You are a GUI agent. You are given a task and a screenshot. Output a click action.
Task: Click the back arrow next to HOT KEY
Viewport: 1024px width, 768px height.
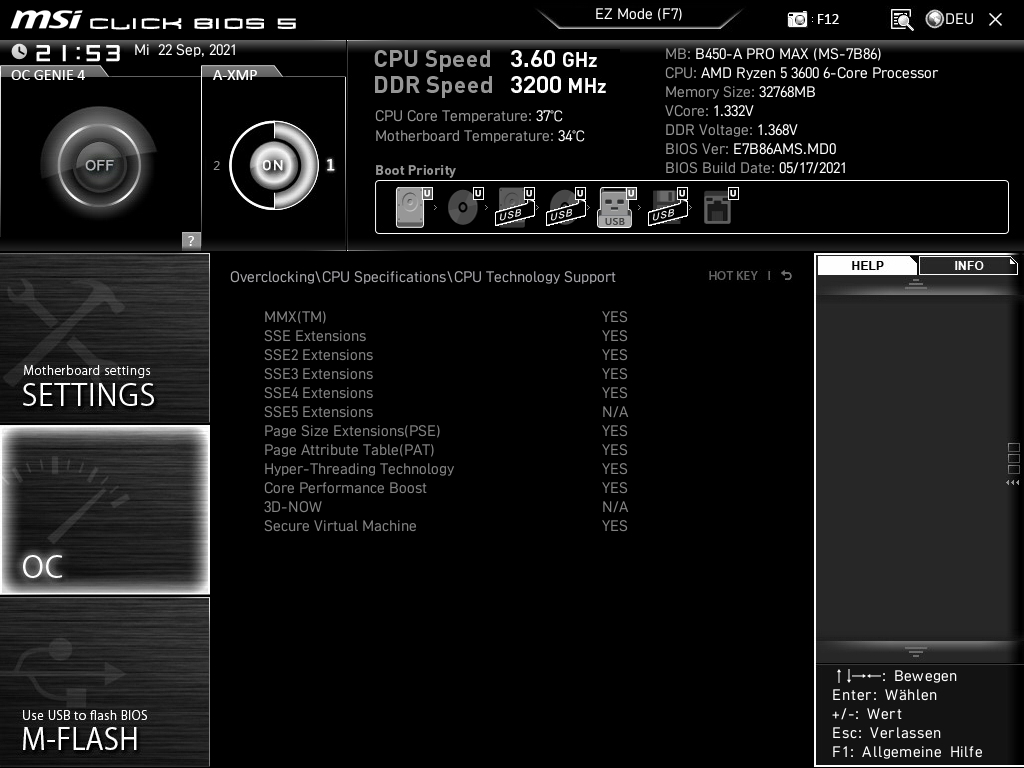pyautogui.click(x=786, y=275)
